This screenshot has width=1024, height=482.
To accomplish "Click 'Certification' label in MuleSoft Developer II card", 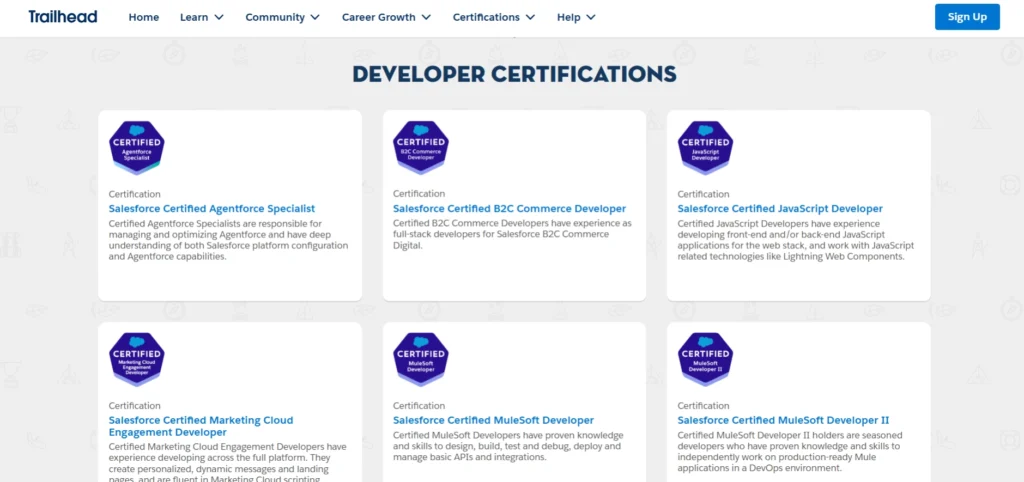I will tap(703, 406).
